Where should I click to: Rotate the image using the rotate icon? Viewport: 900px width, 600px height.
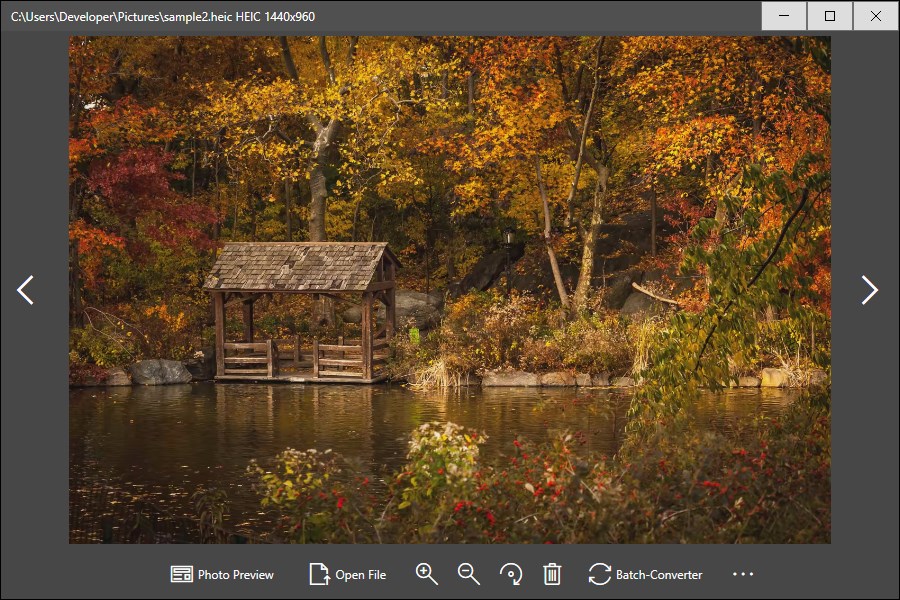coord(511,574)
